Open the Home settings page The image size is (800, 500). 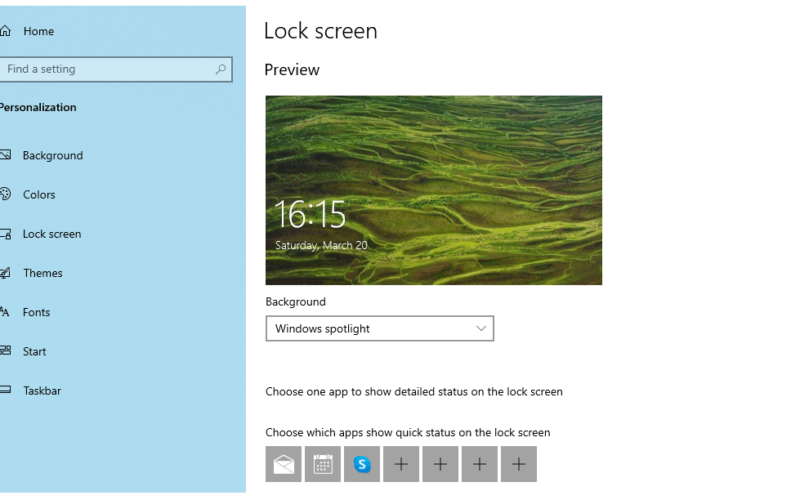[x=38, y=31]
